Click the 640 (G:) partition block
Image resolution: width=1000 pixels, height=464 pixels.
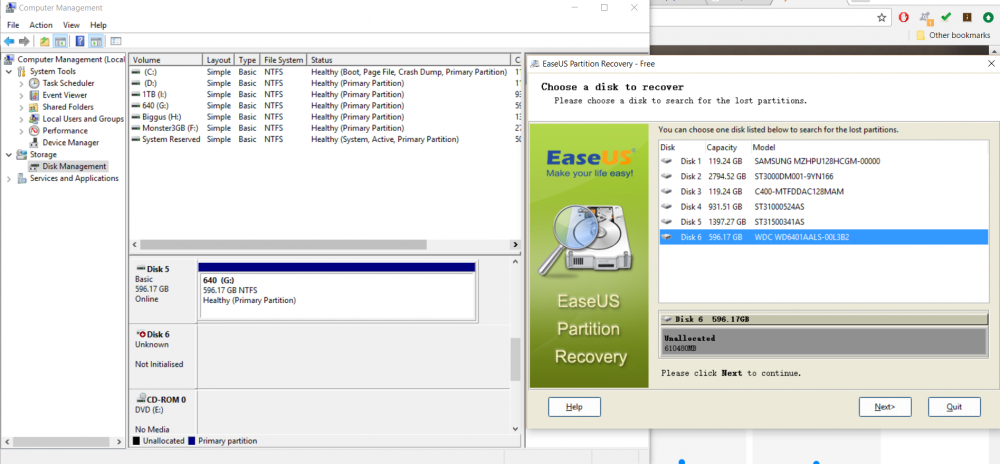337,291
